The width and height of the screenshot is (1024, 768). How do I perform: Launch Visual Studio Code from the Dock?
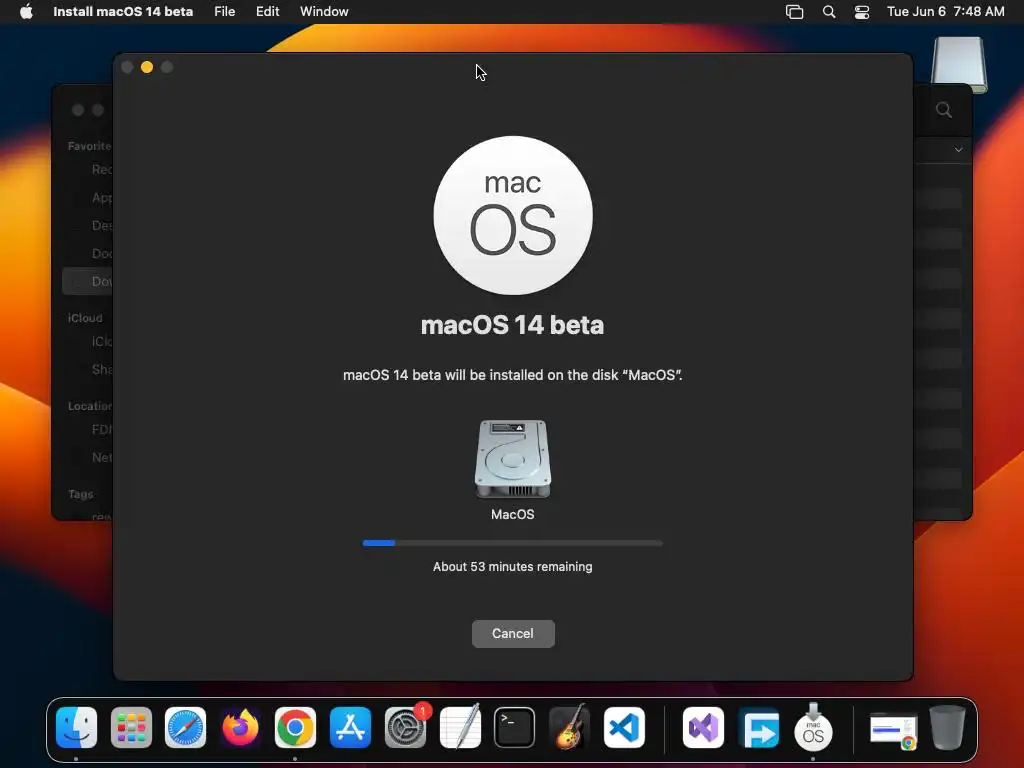624,727
